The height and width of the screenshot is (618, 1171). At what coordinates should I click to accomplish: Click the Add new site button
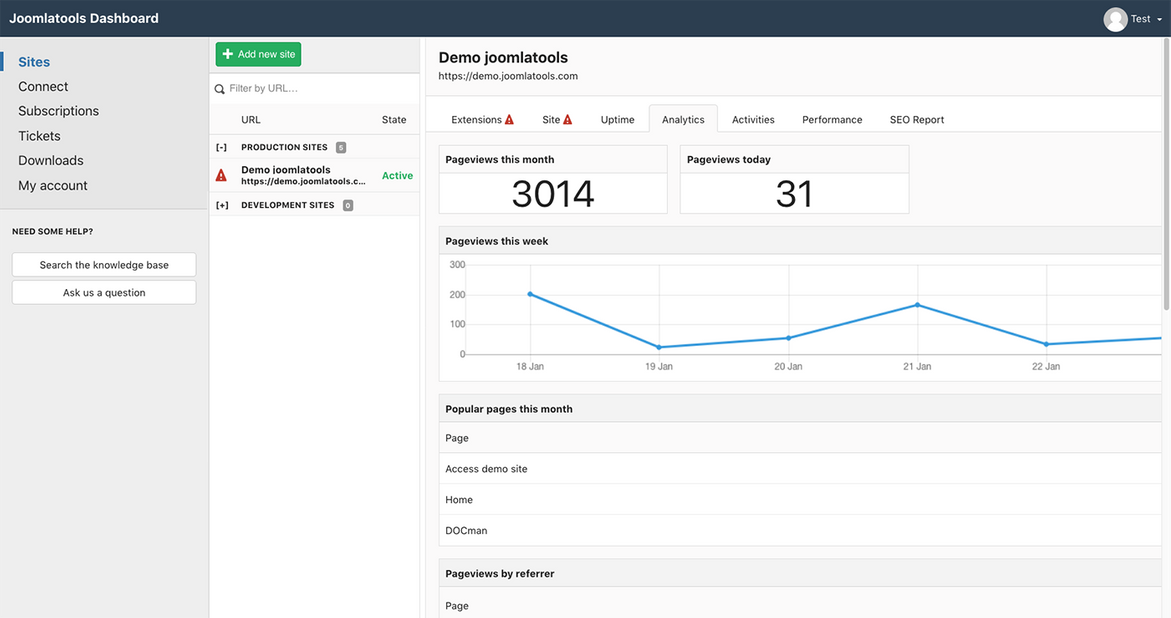point(258,54)
